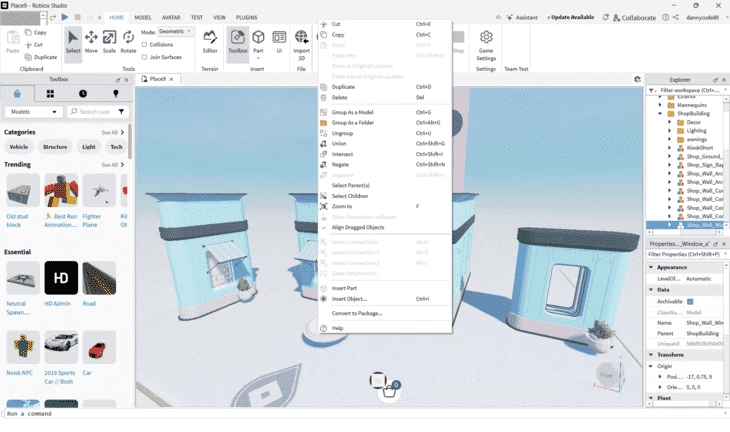The width and height of the screenshot is (730, 432).
Task: Toggle the Archivable property checkbox
Action: point(690,302)
